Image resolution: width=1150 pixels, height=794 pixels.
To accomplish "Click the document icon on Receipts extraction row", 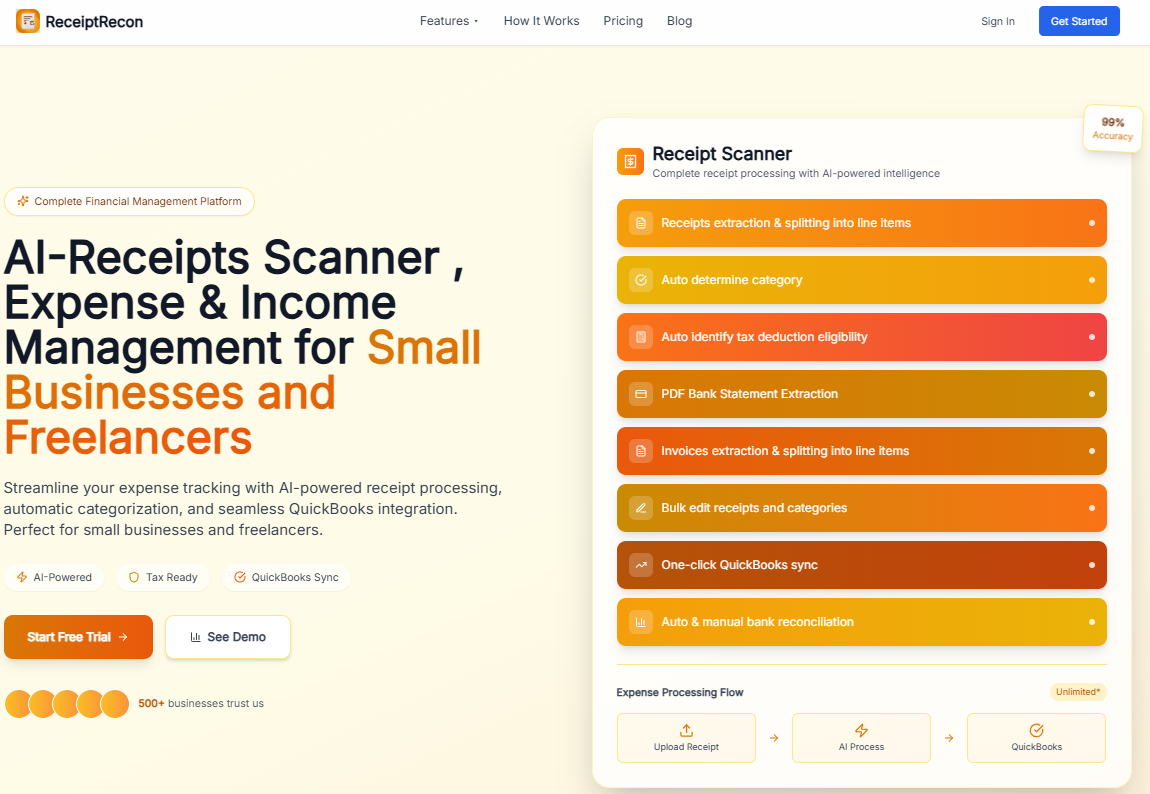I will pos(640,223).
